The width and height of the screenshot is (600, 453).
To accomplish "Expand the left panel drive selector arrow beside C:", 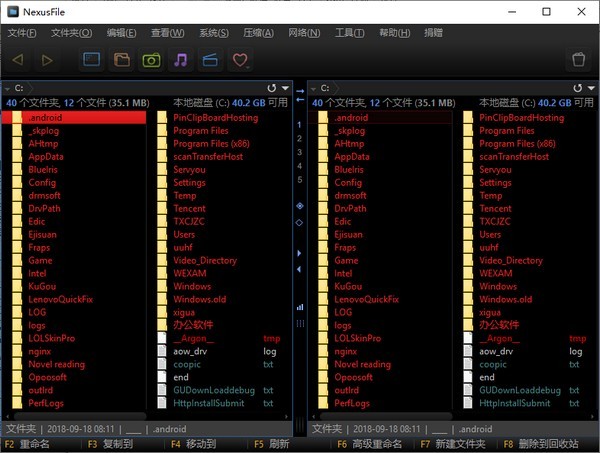I will (x=7, y=89).
